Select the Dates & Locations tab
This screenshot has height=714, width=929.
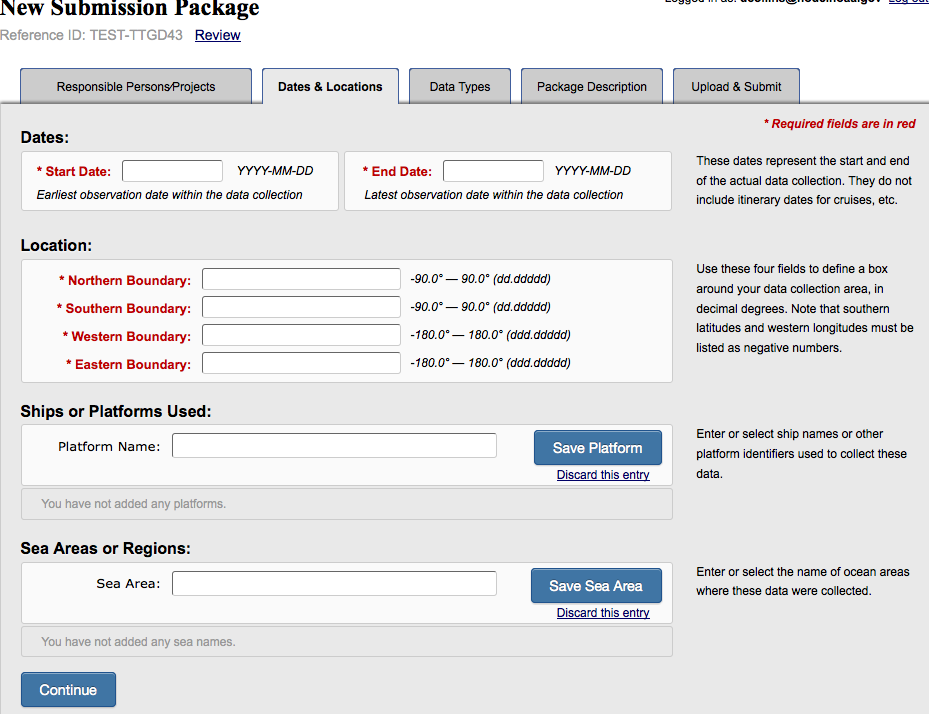[330, 87]
